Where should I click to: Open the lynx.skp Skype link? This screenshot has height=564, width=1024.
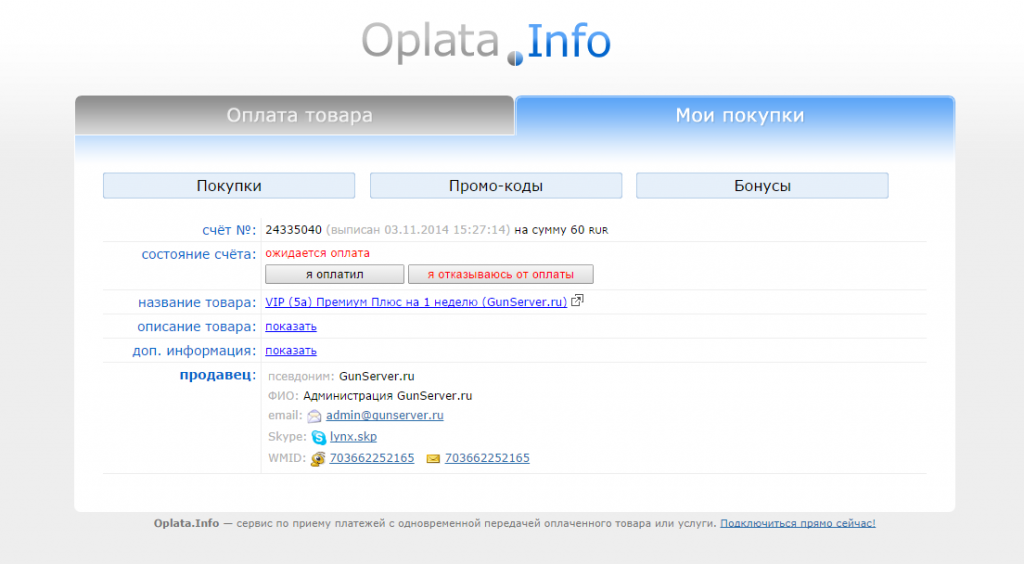tap(353, 437)
